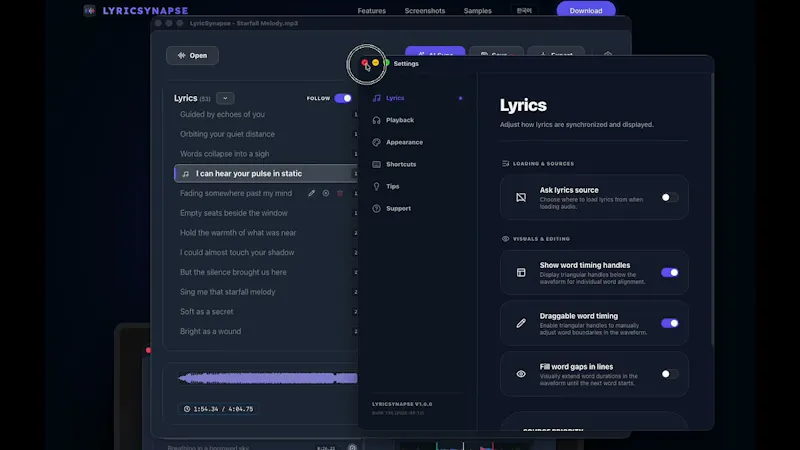Viewport: 800px width, 450px height.
Task: Expand the Lyrics dropdown chevron
Action: [x=225, y=98]
